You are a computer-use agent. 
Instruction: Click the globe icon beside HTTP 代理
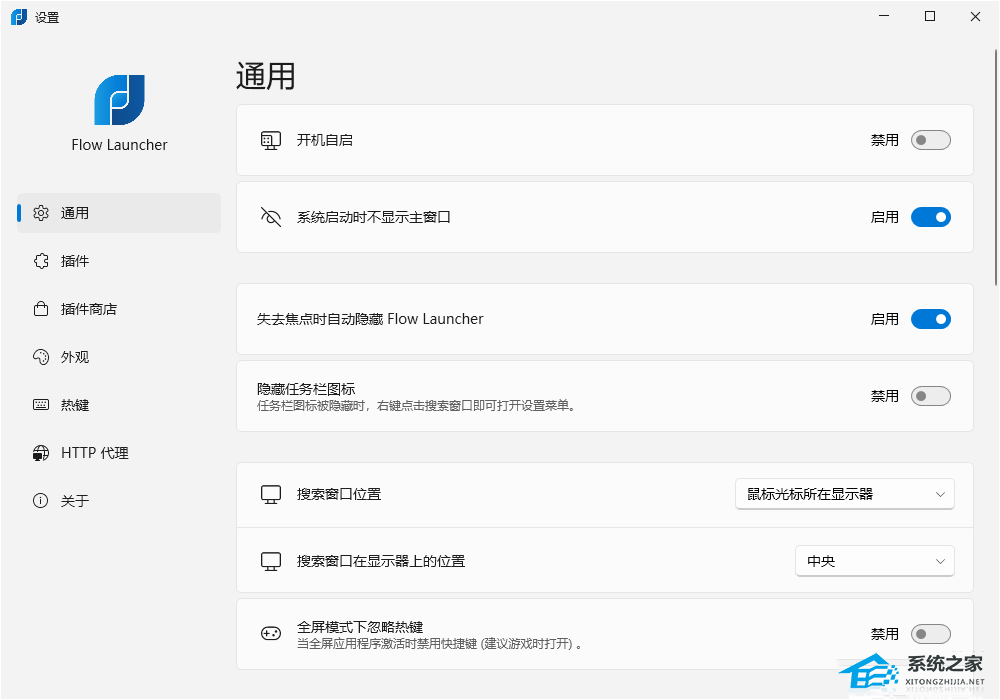point(41,453)
